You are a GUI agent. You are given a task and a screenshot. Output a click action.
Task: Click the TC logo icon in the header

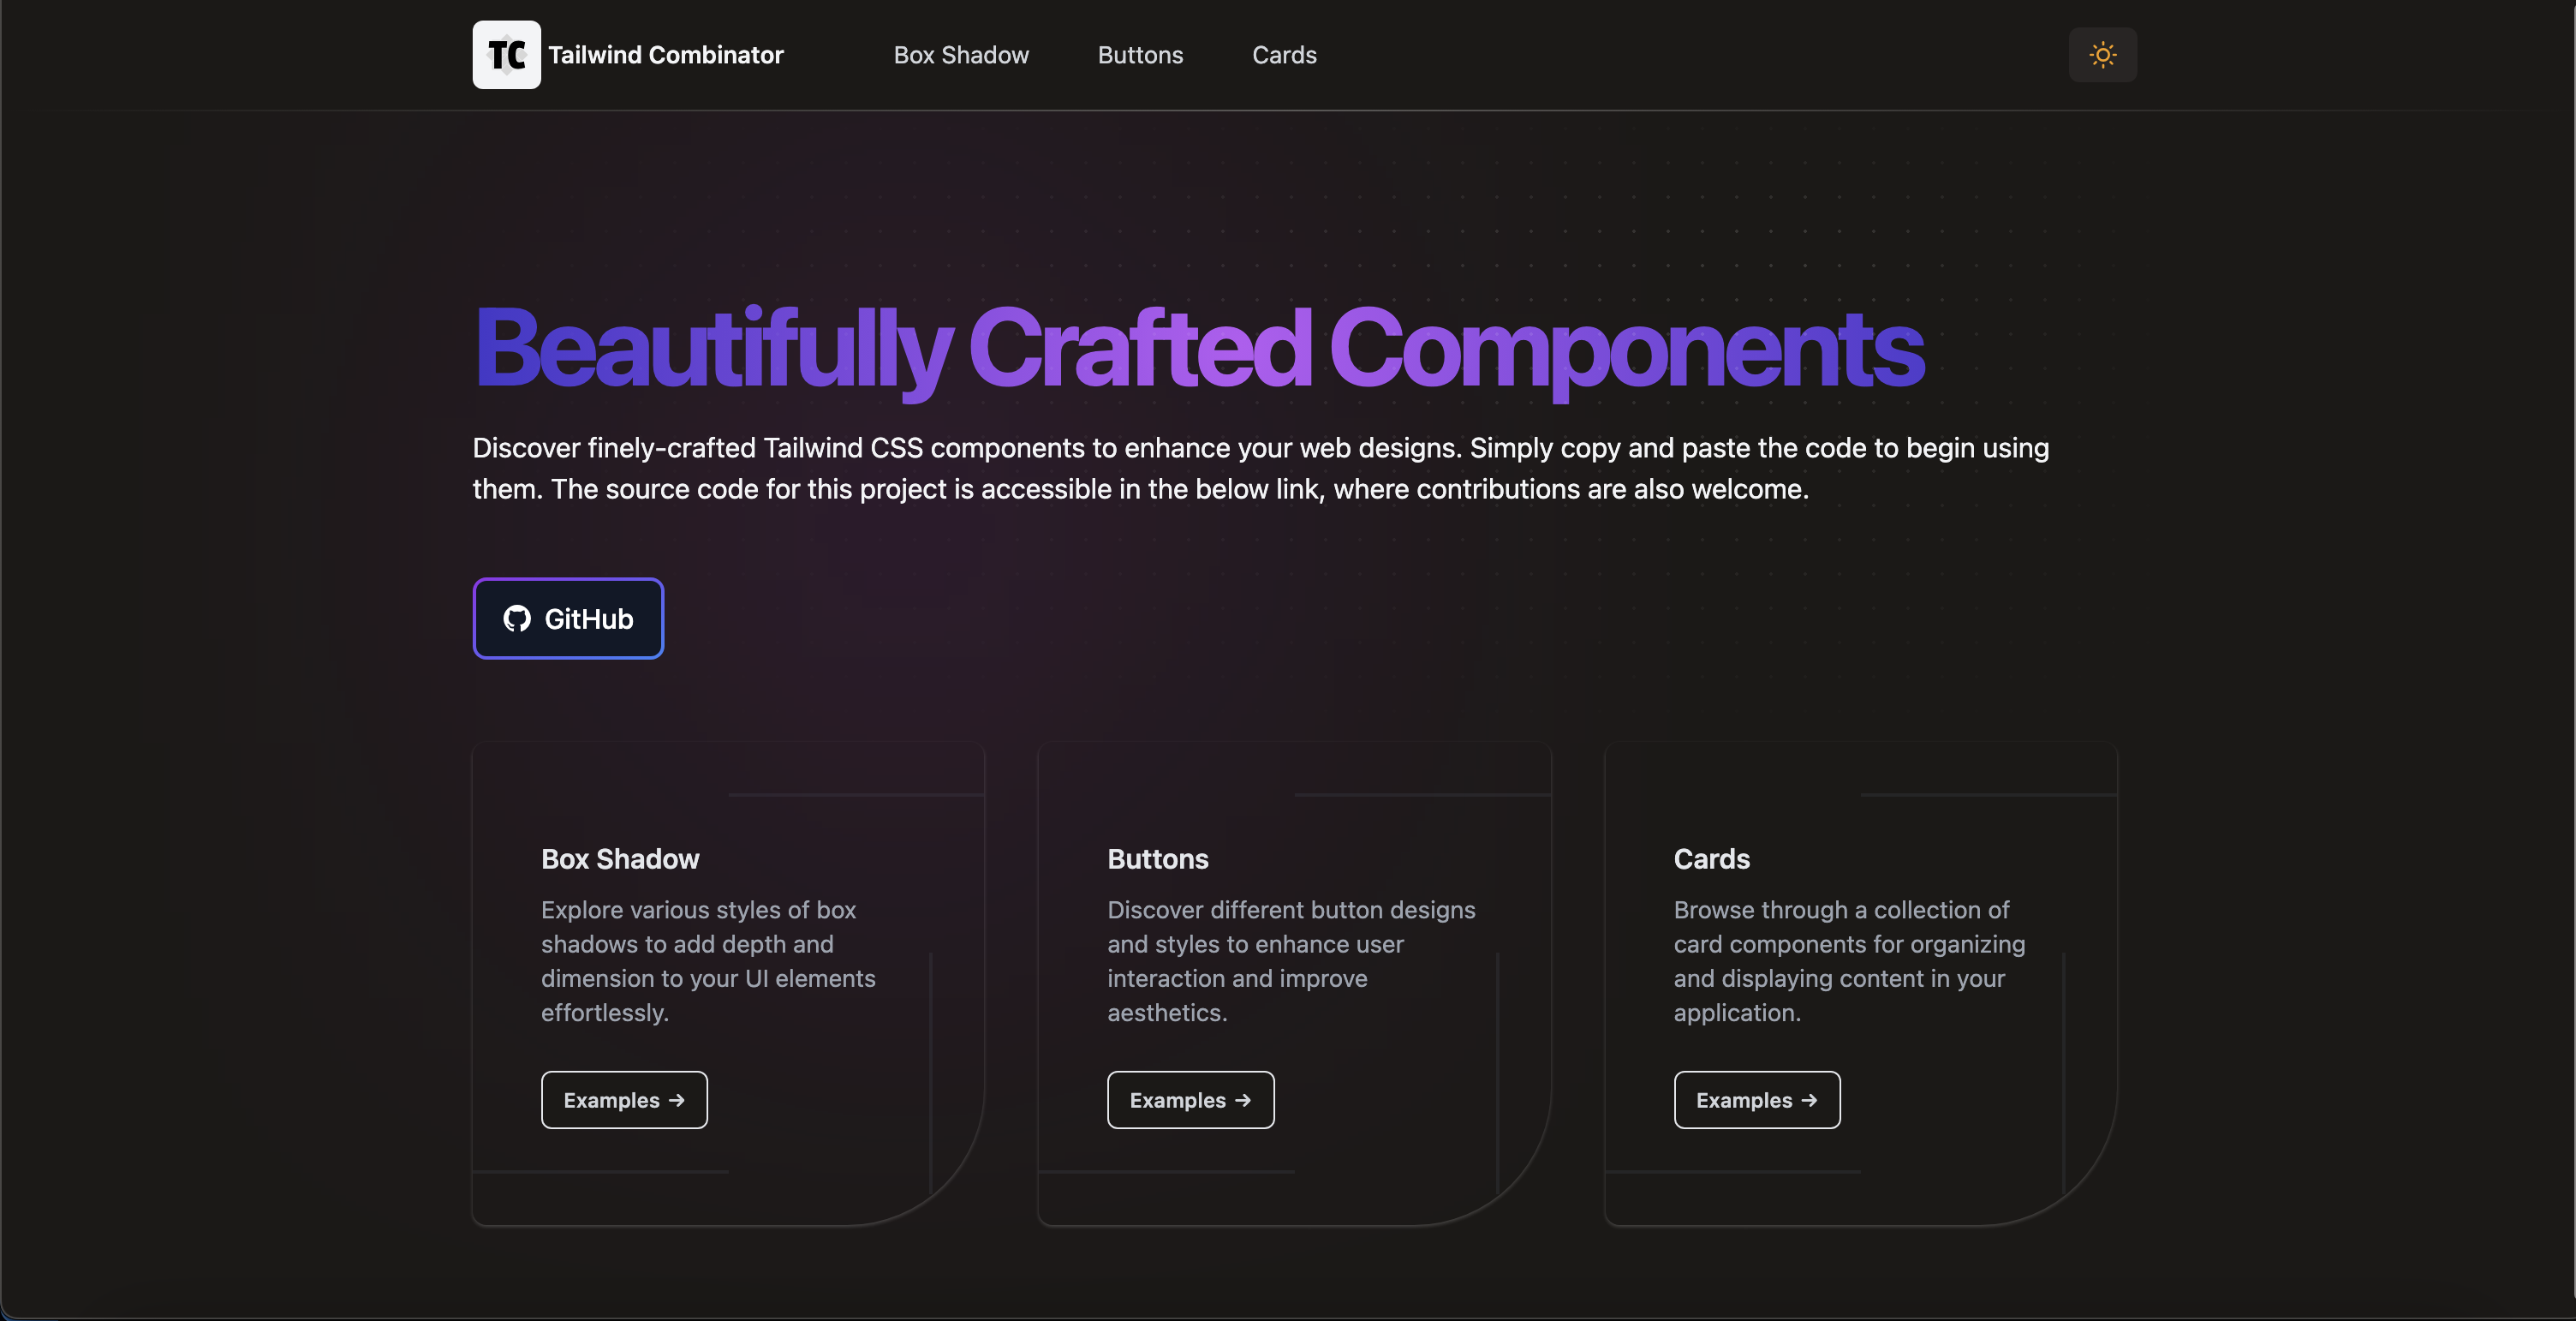pos(505,55)
